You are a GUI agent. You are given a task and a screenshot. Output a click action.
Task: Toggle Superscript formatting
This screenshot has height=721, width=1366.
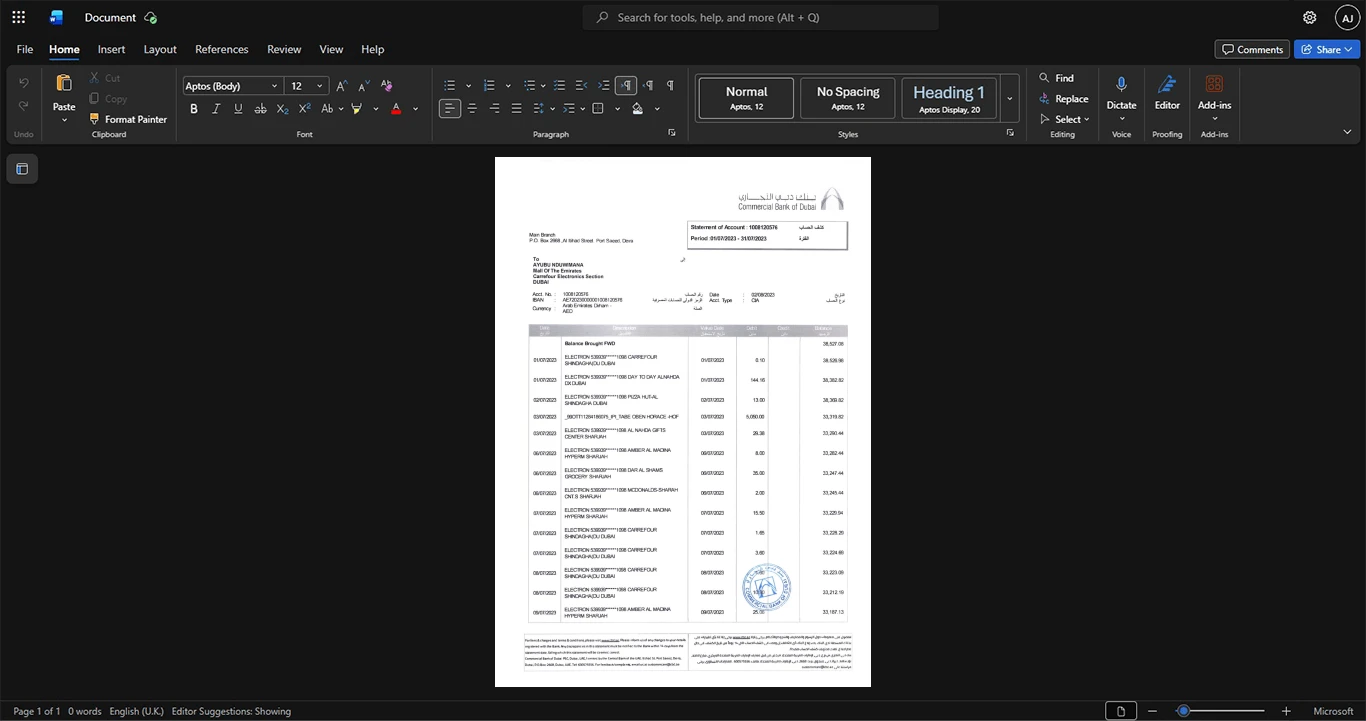(x=303, y=108)
